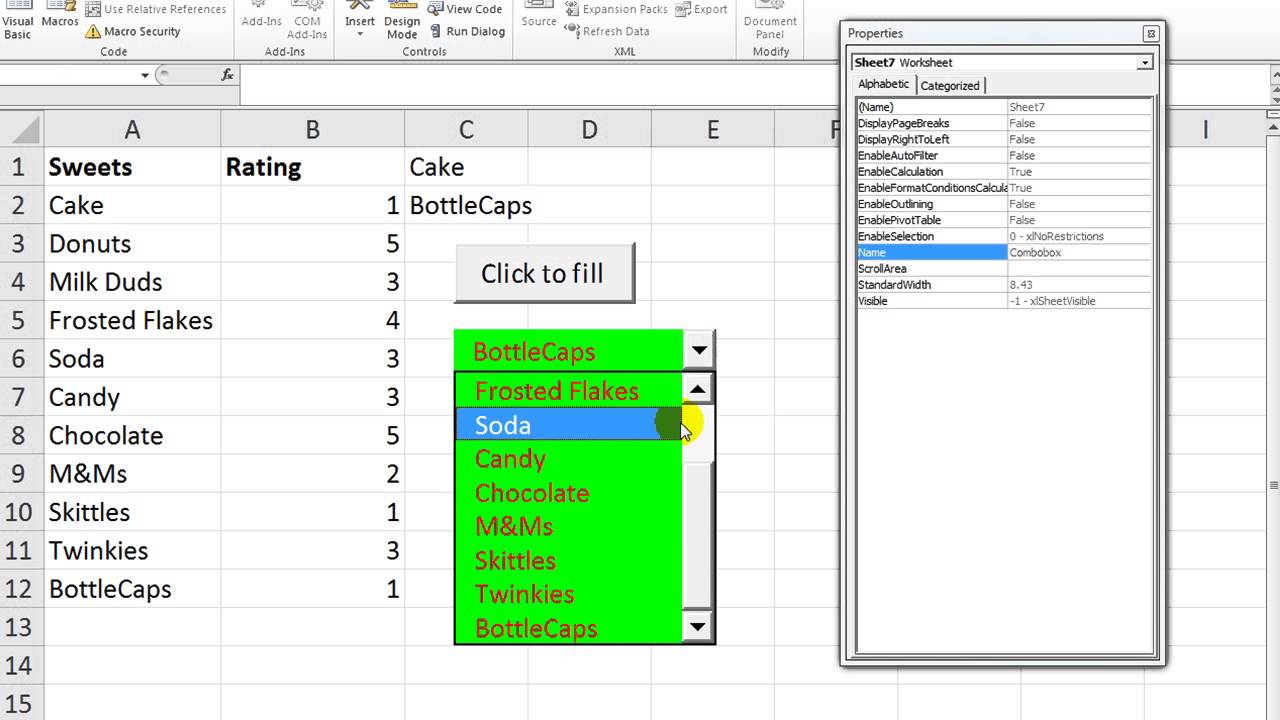Click View Code in Controls group
The width and height of the screenshot is (1280, 720).
(x=465, y=9)
